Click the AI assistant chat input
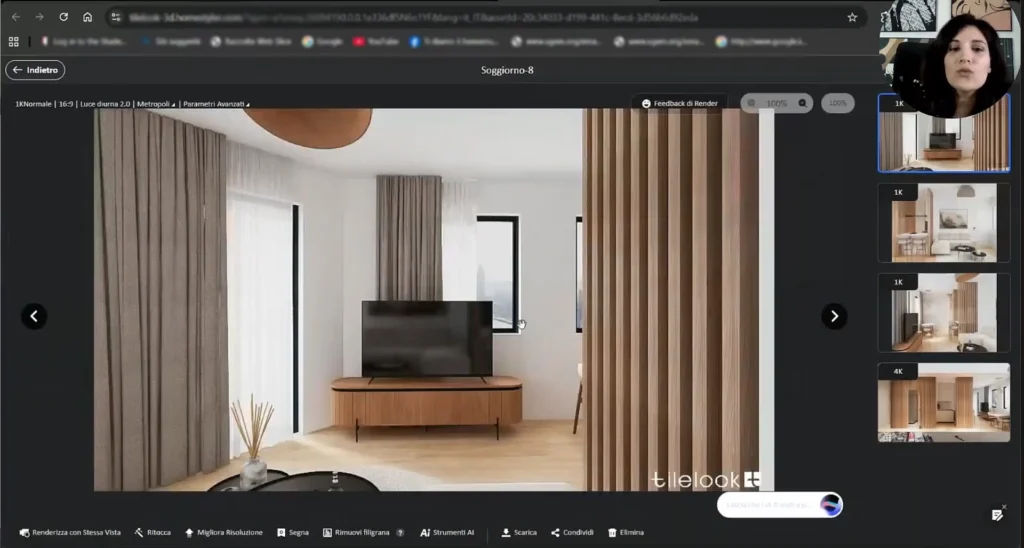Screen dimensions: 1024x548 tap(768, 505)
